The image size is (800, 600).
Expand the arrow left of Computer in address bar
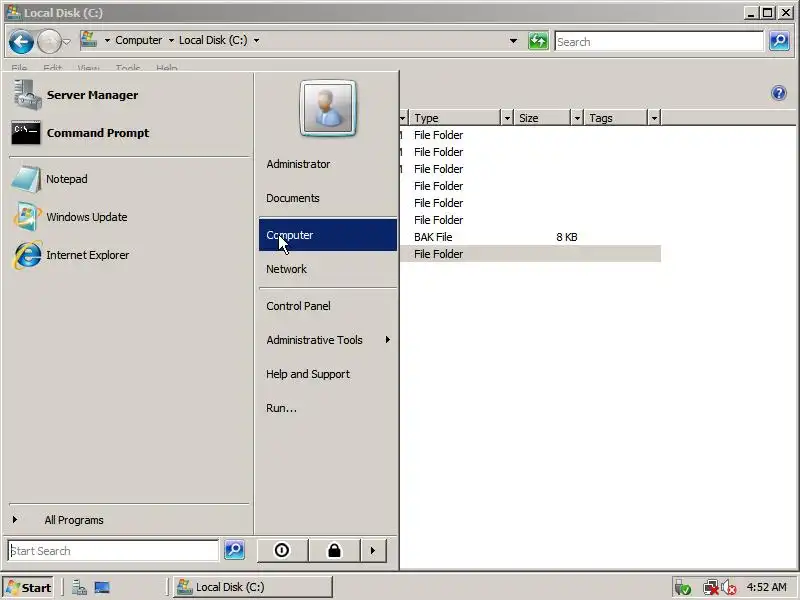click(x=107, y=40)
